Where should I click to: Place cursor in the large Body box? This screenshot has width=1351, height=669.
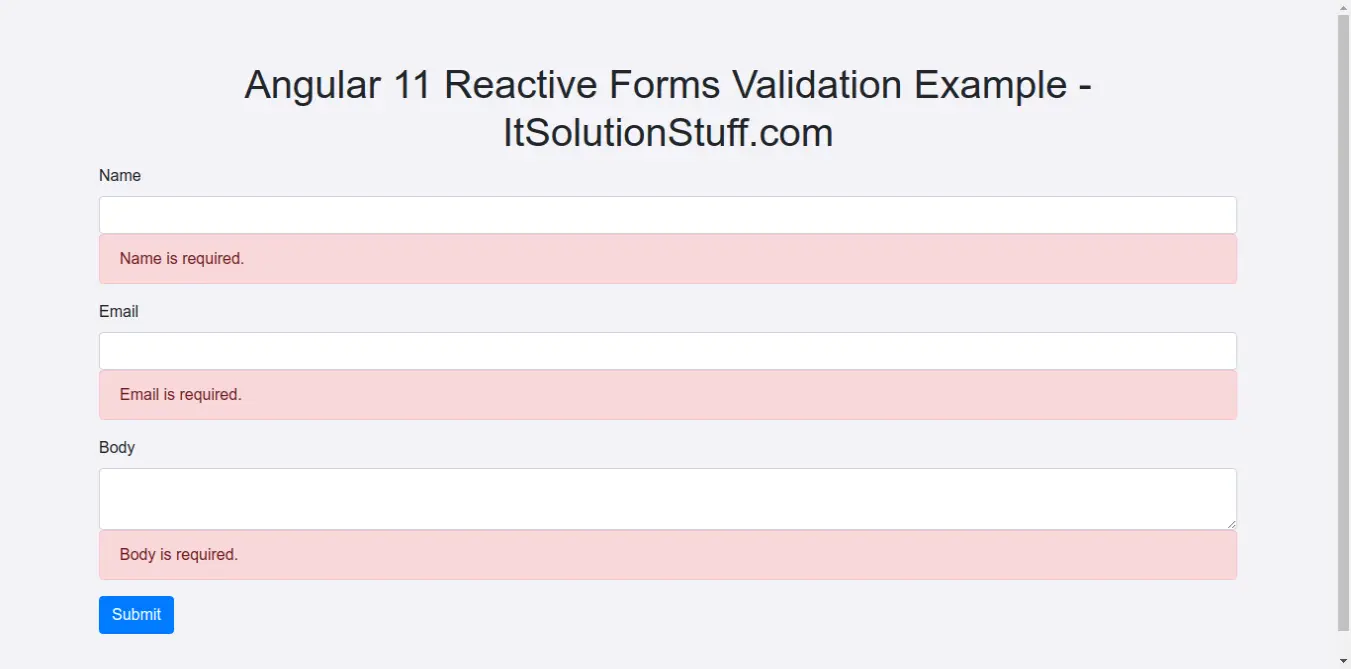[x=667, y=497]
